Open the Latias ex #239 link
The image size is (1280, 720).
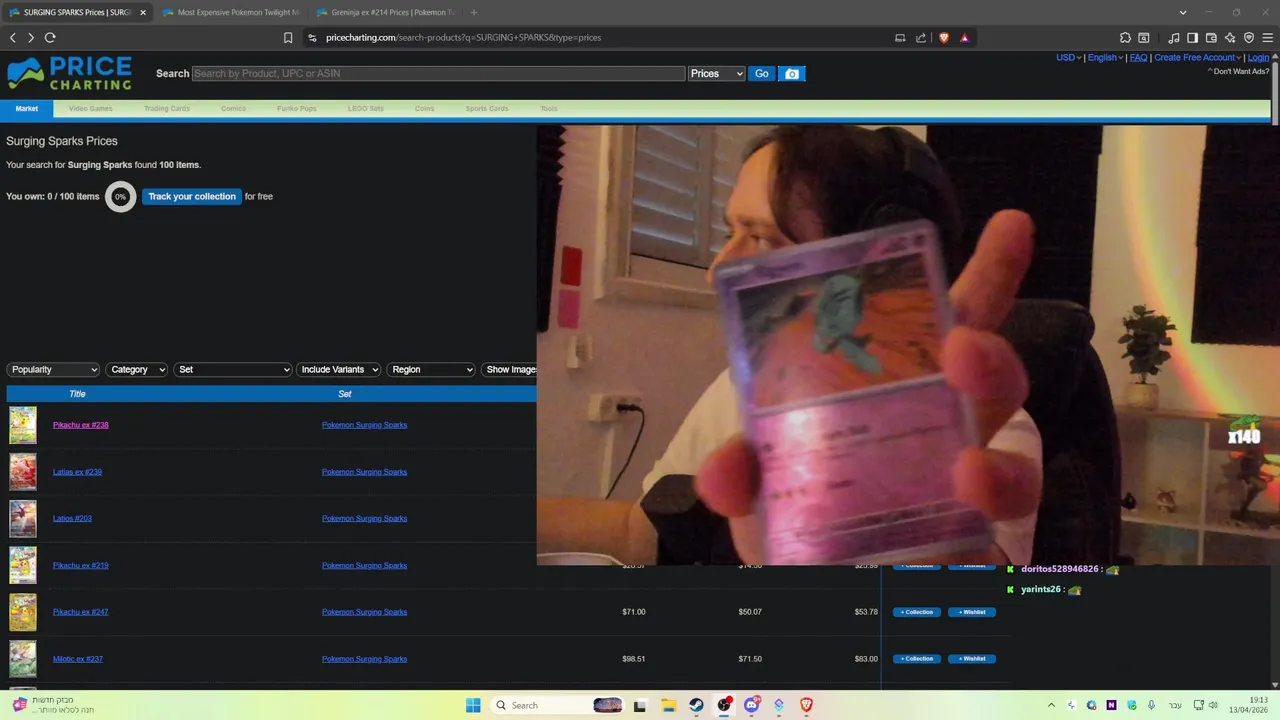click(x=77, y=472)
